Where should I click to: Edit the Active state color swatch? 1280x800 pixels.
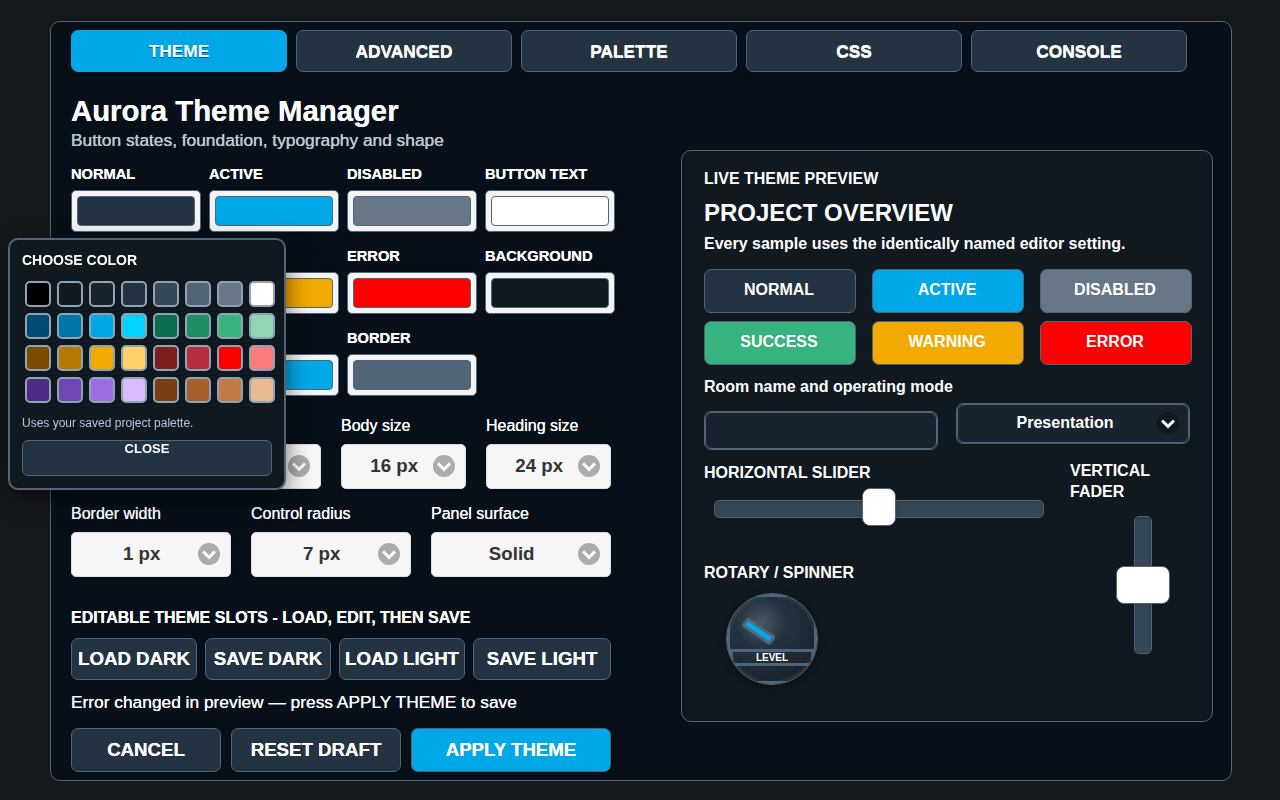click(x=274, y=211)
